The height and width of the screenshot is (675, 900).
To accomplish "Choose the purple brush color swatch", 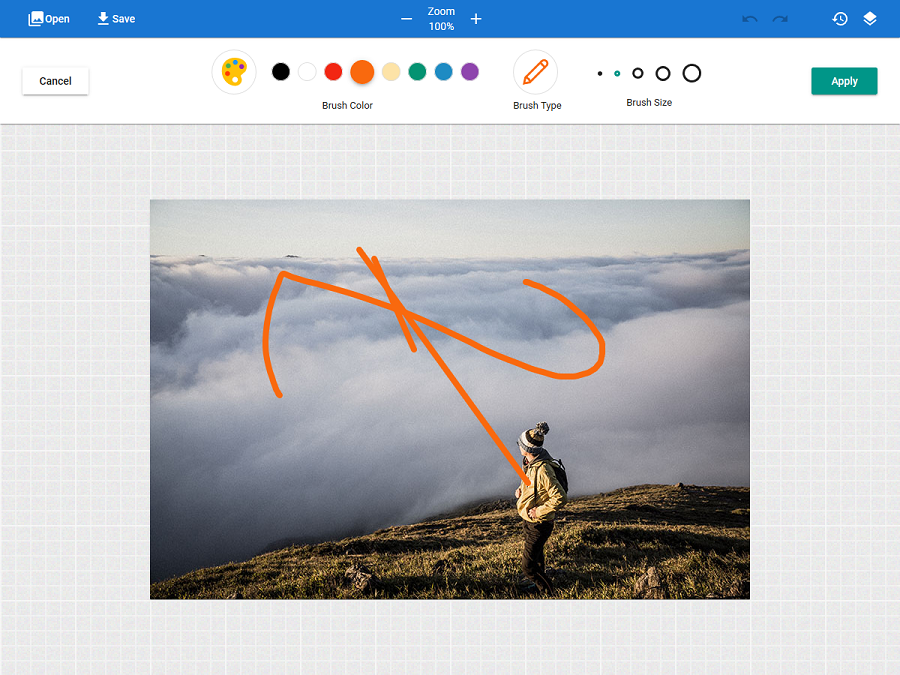I will pos(470,71).
